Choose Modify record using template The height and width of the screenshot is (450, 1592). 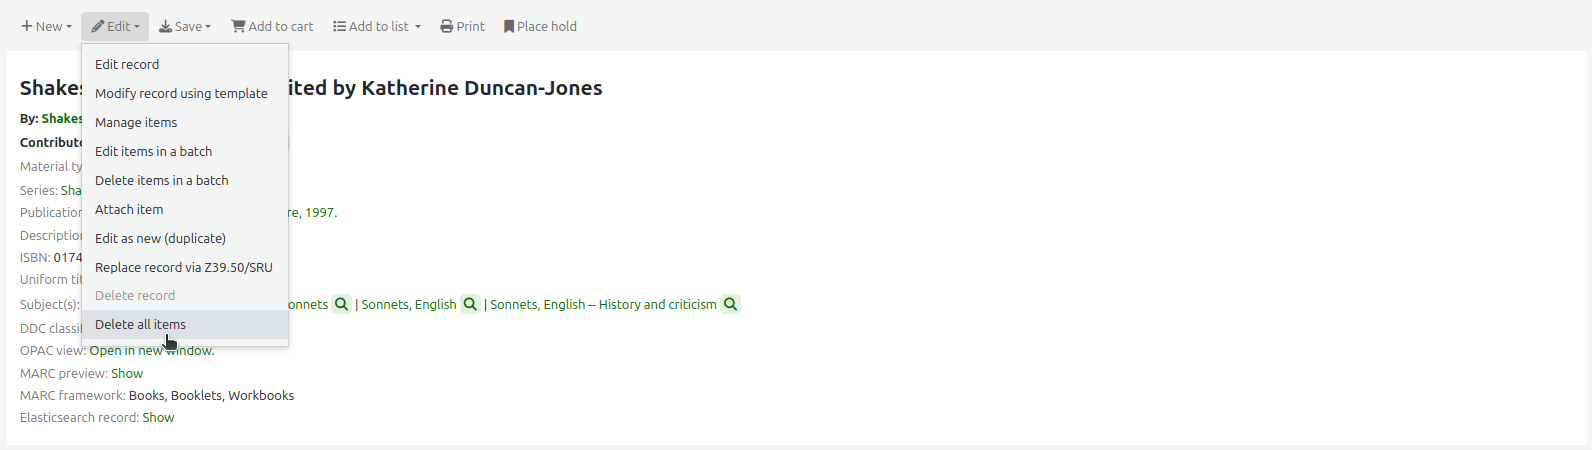(x=181, y=93)
